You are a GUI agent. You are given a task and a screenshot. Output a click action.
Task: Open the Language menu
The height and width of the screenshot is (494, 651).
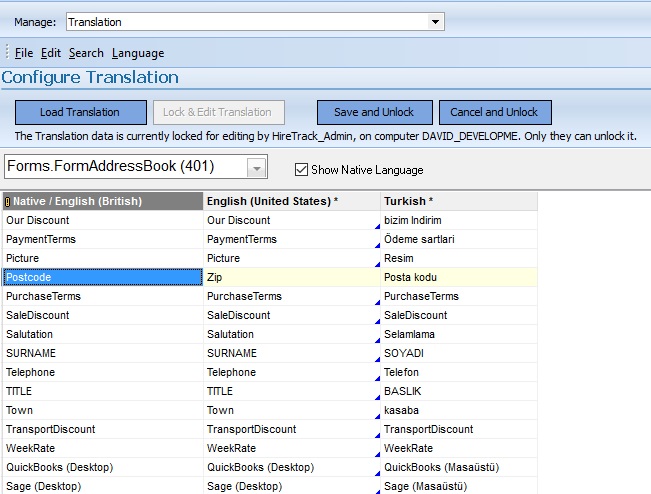(138, 53)
